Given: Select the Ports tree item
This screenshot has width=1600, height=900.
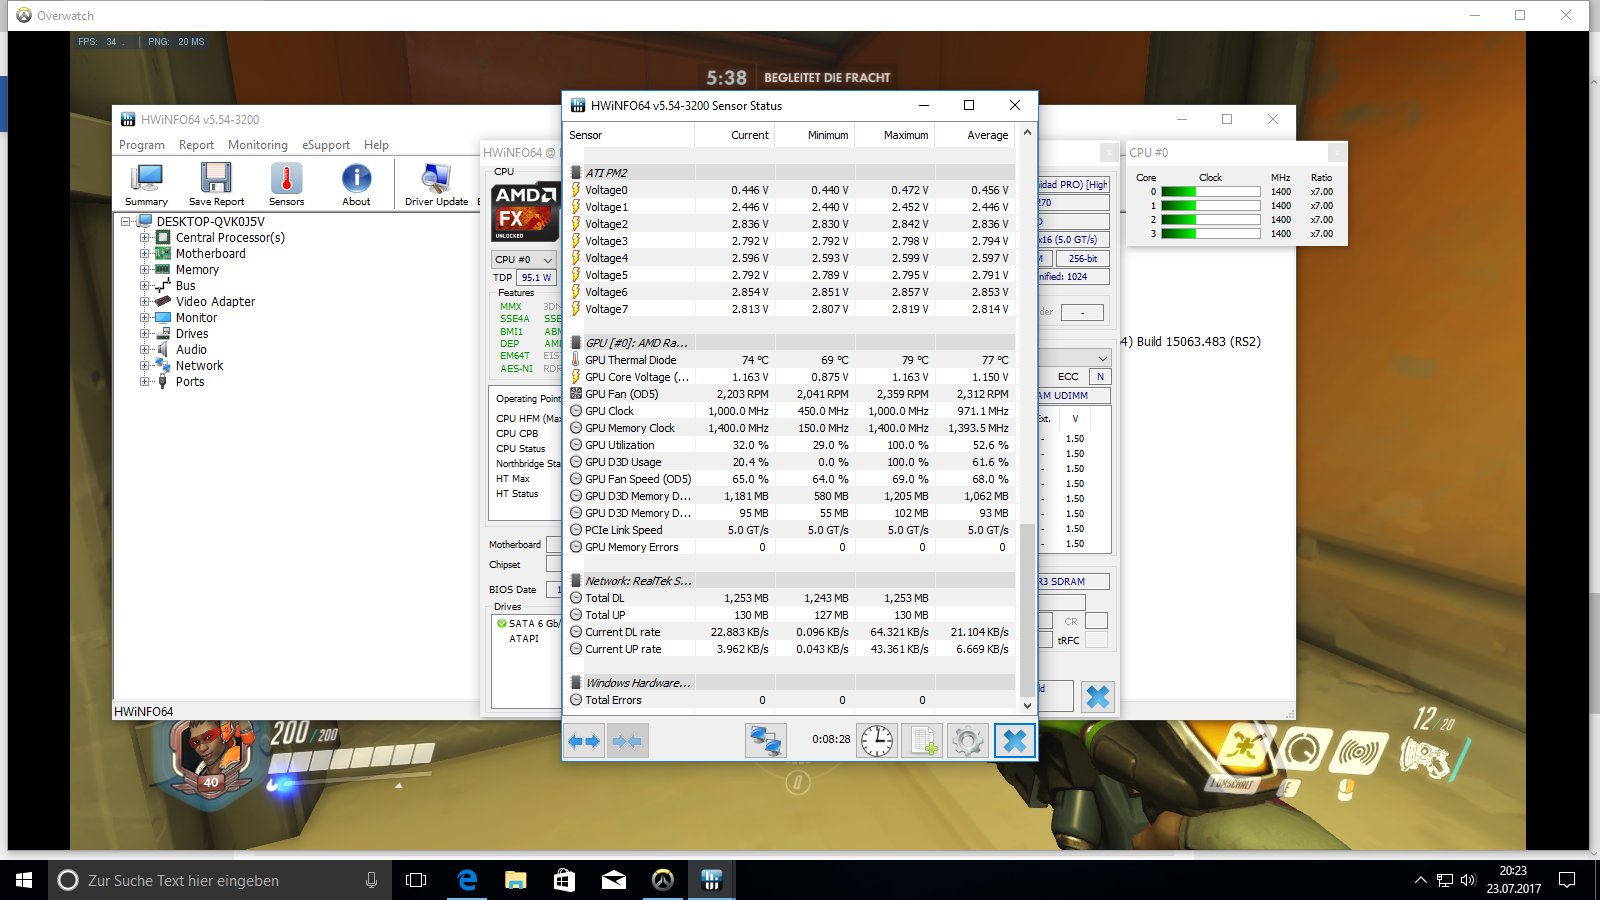Looking at the screenshot, I should pyautogui.click(x=190, y=382).
